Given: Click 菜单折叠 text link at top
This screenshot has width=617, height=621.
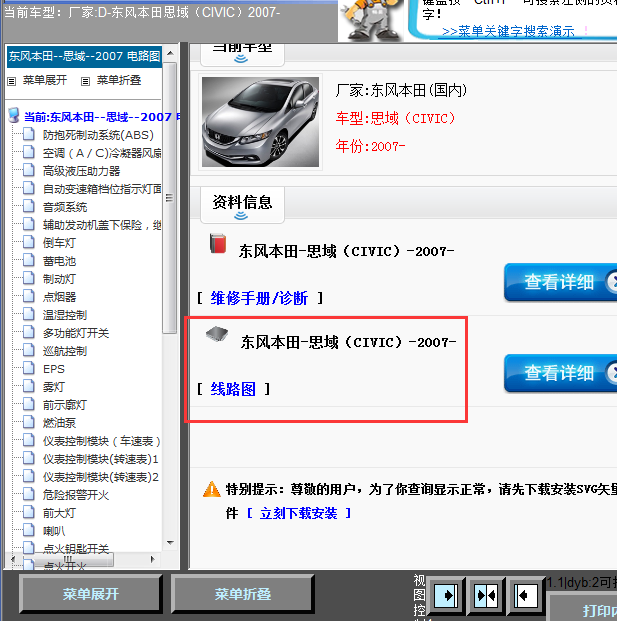Looking at the screenshot, I should coord(119,80).
